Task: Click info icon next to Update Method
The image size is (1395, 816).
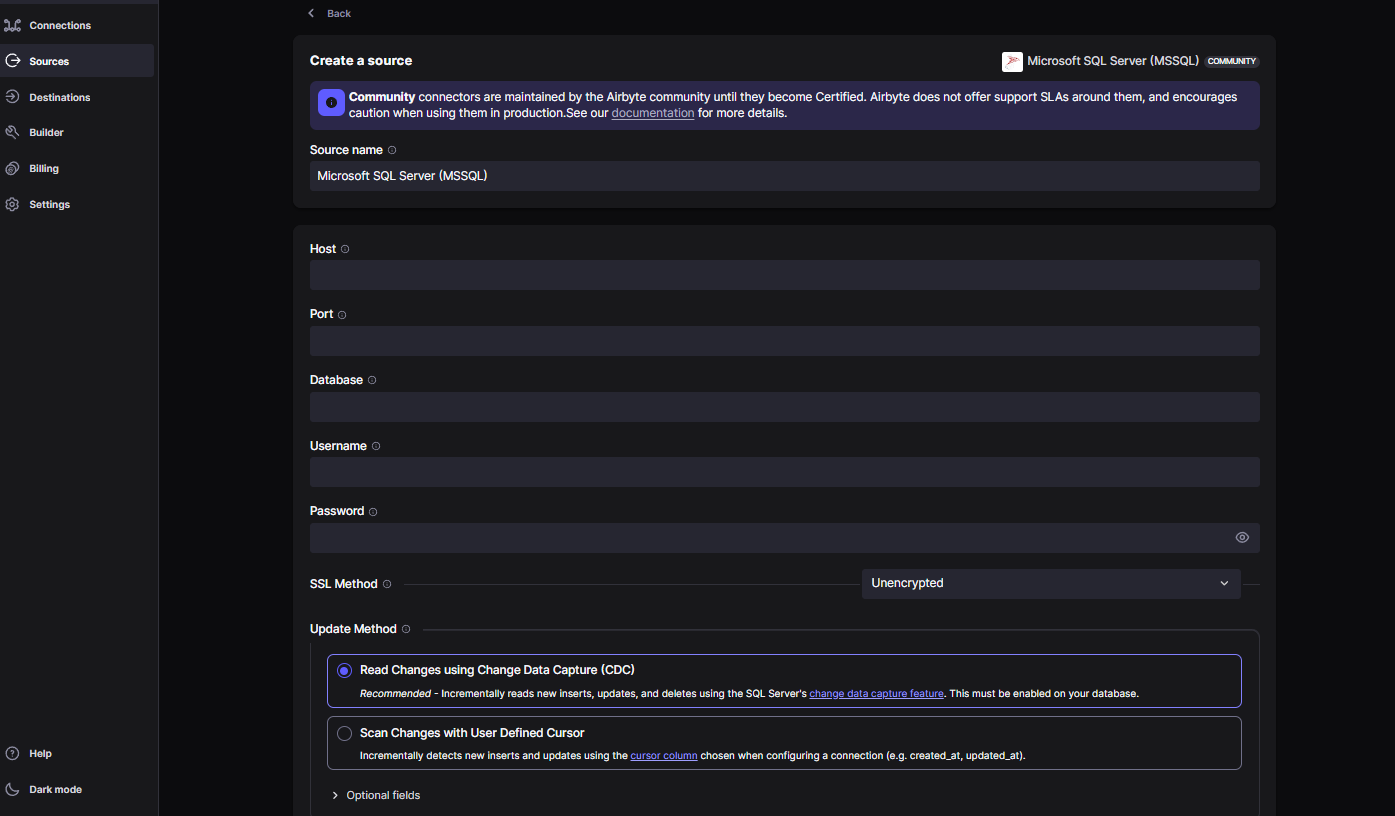Action: [406, 629]
